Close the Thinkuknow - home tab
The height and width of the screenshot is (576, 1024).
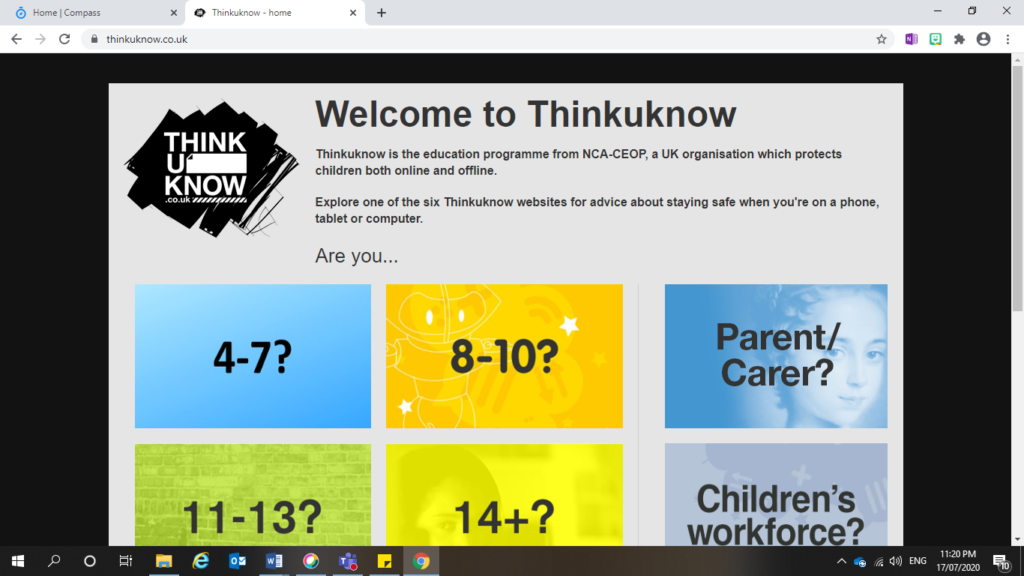coord(353,12)
